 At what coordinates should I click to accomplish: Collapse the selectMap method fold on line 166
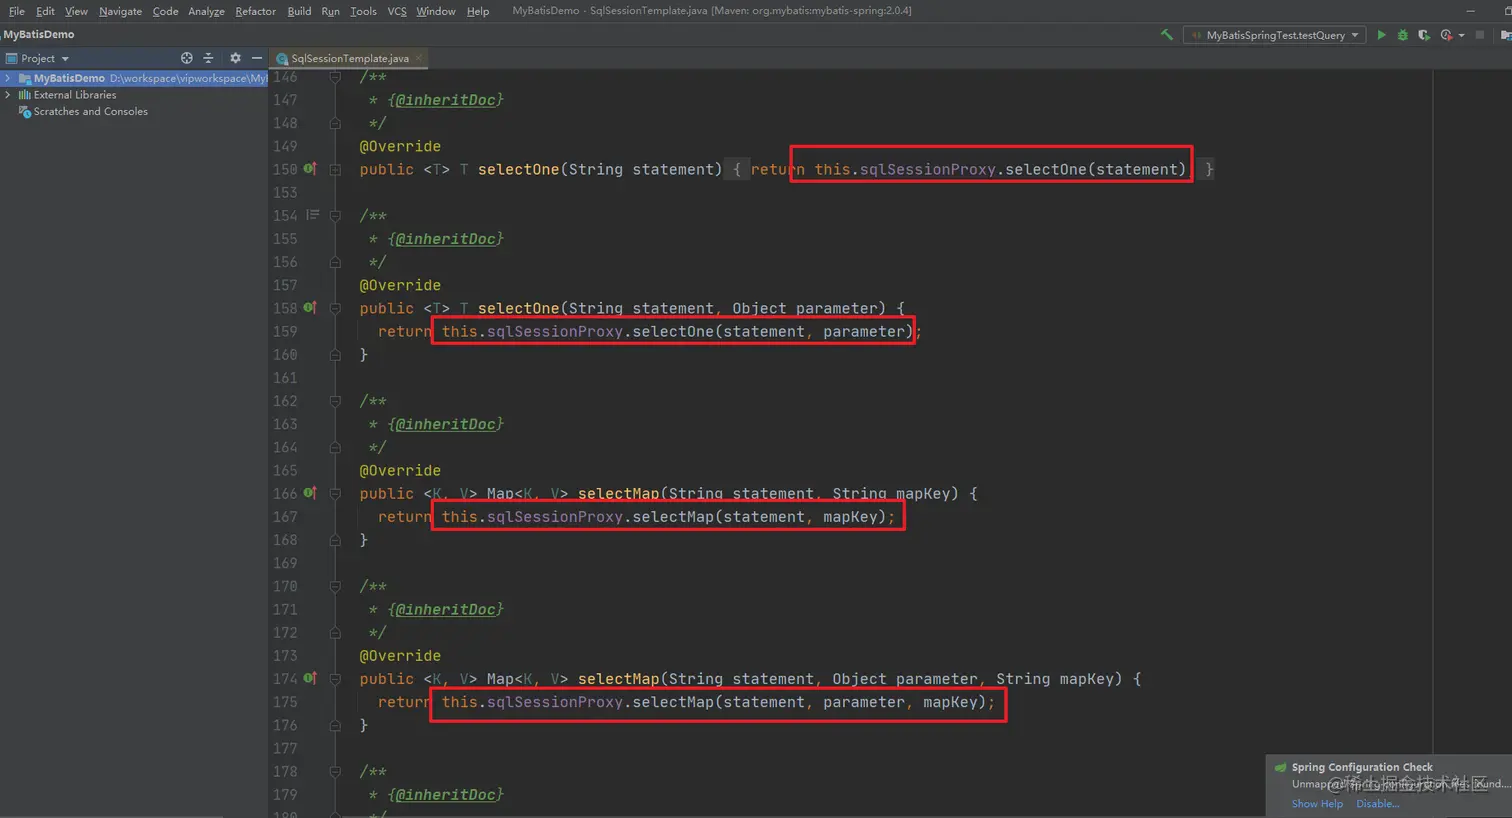tap(335, 493)
